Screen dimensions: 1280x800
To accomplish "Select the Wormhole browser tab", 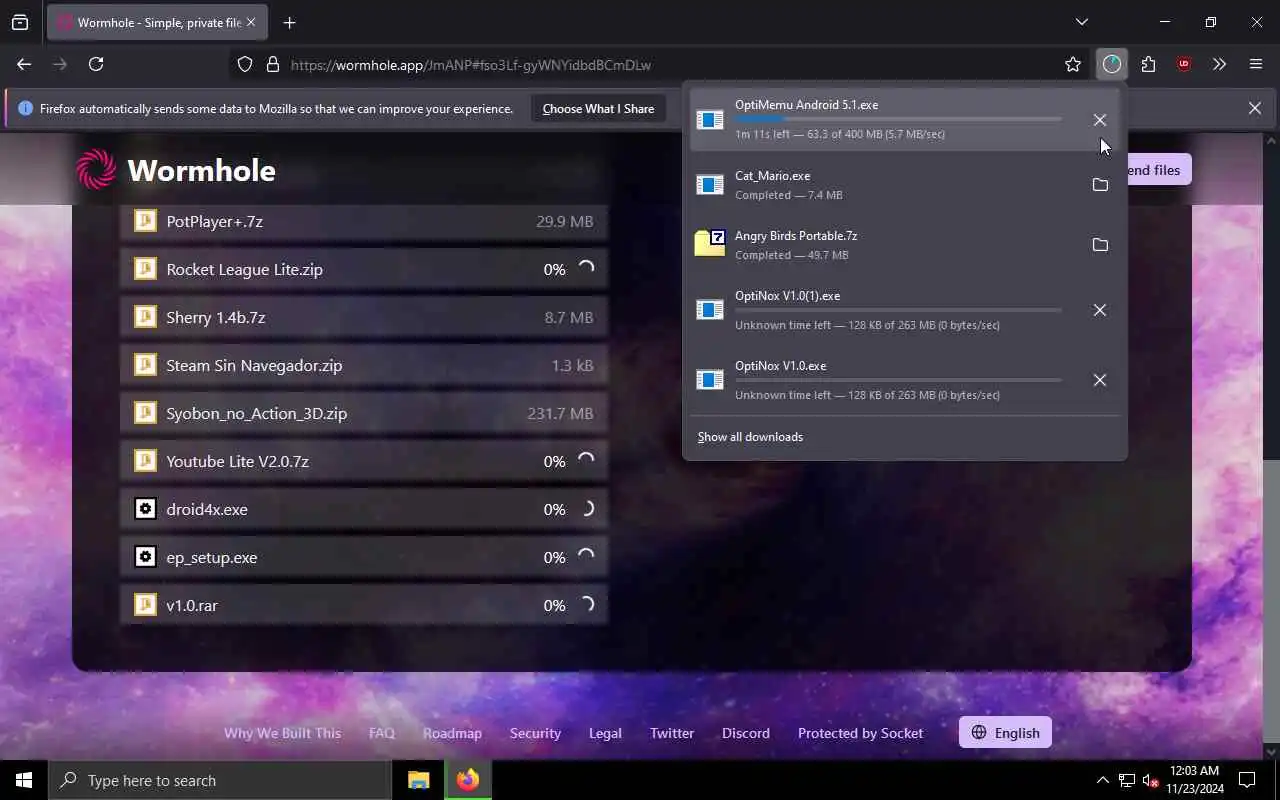I will point(156,22).
